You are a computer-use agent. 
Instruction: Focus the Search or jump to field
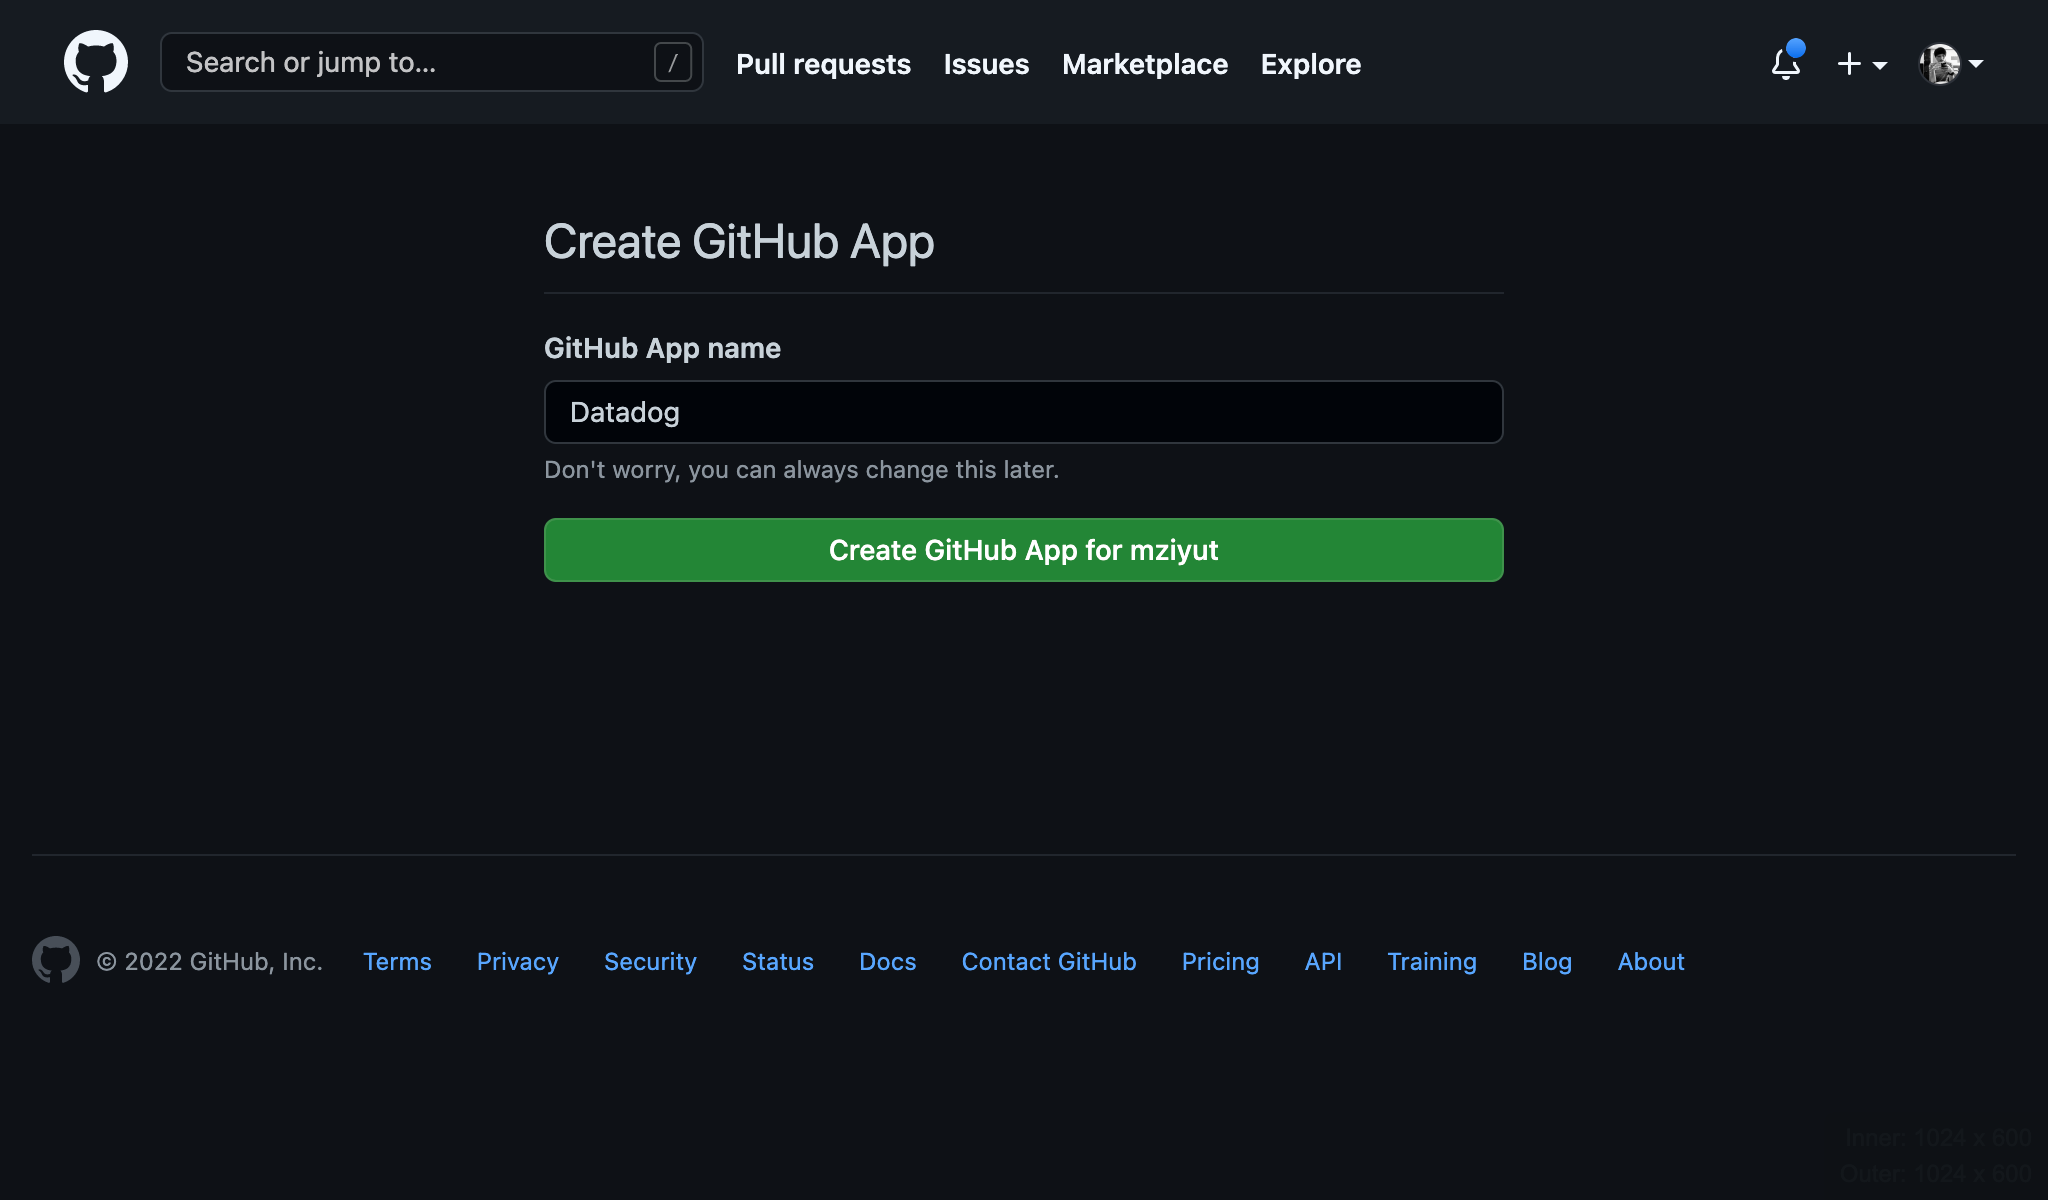(431, 62)
